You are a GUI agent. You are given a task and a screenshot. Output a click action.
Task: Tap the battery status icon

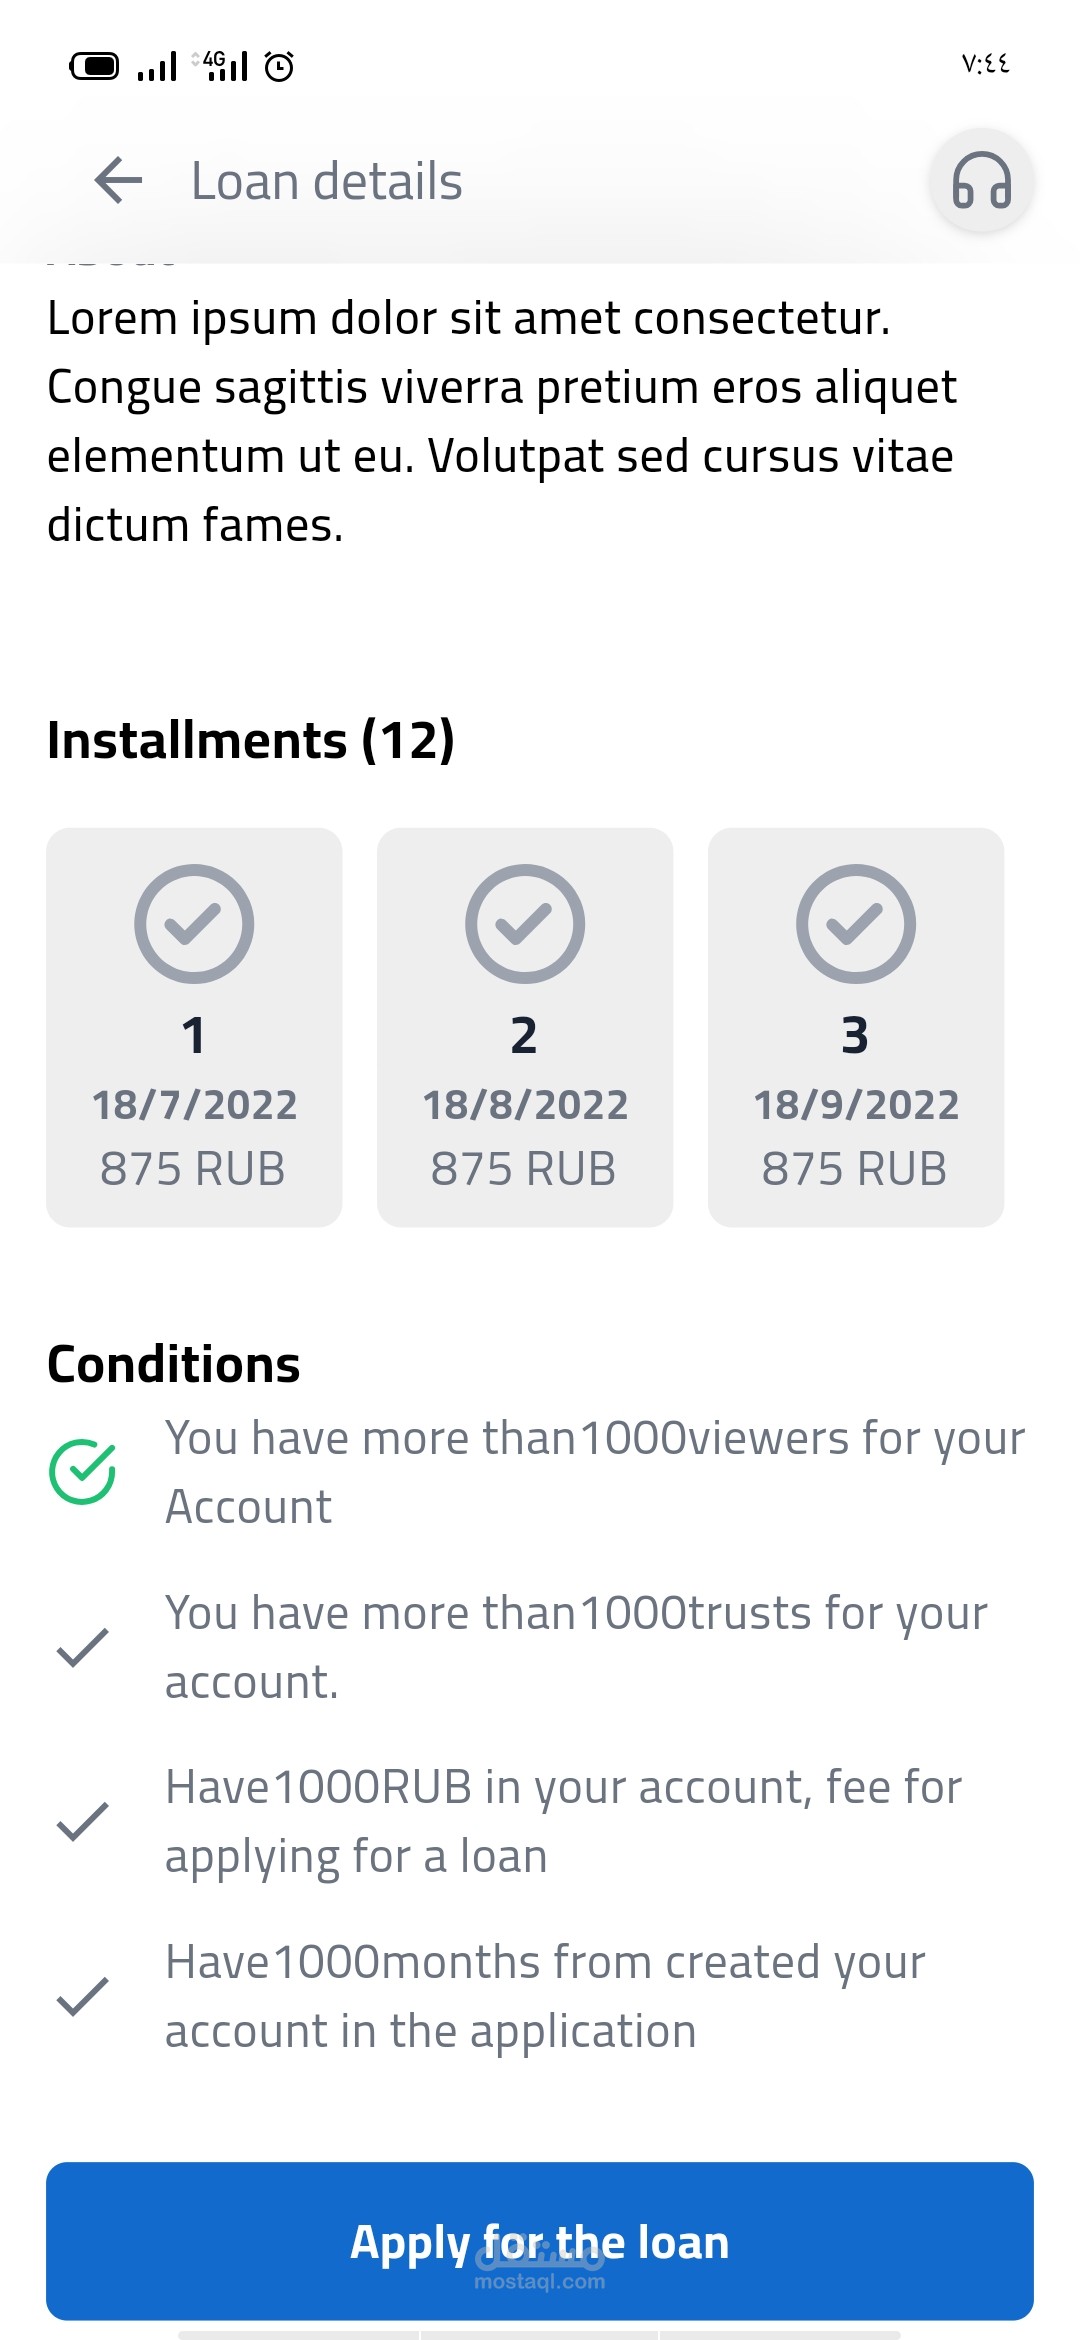[94, 66]
